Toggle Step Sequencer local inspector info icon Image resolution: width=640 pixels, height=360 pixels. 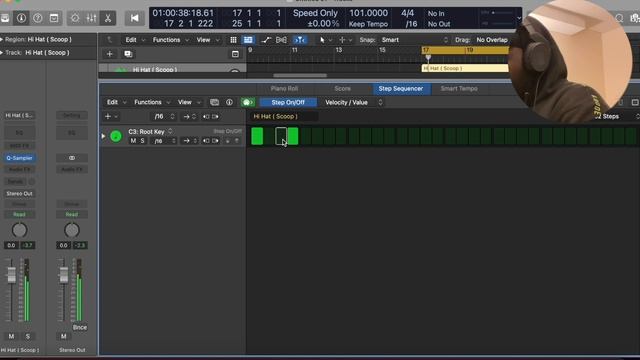229,102
